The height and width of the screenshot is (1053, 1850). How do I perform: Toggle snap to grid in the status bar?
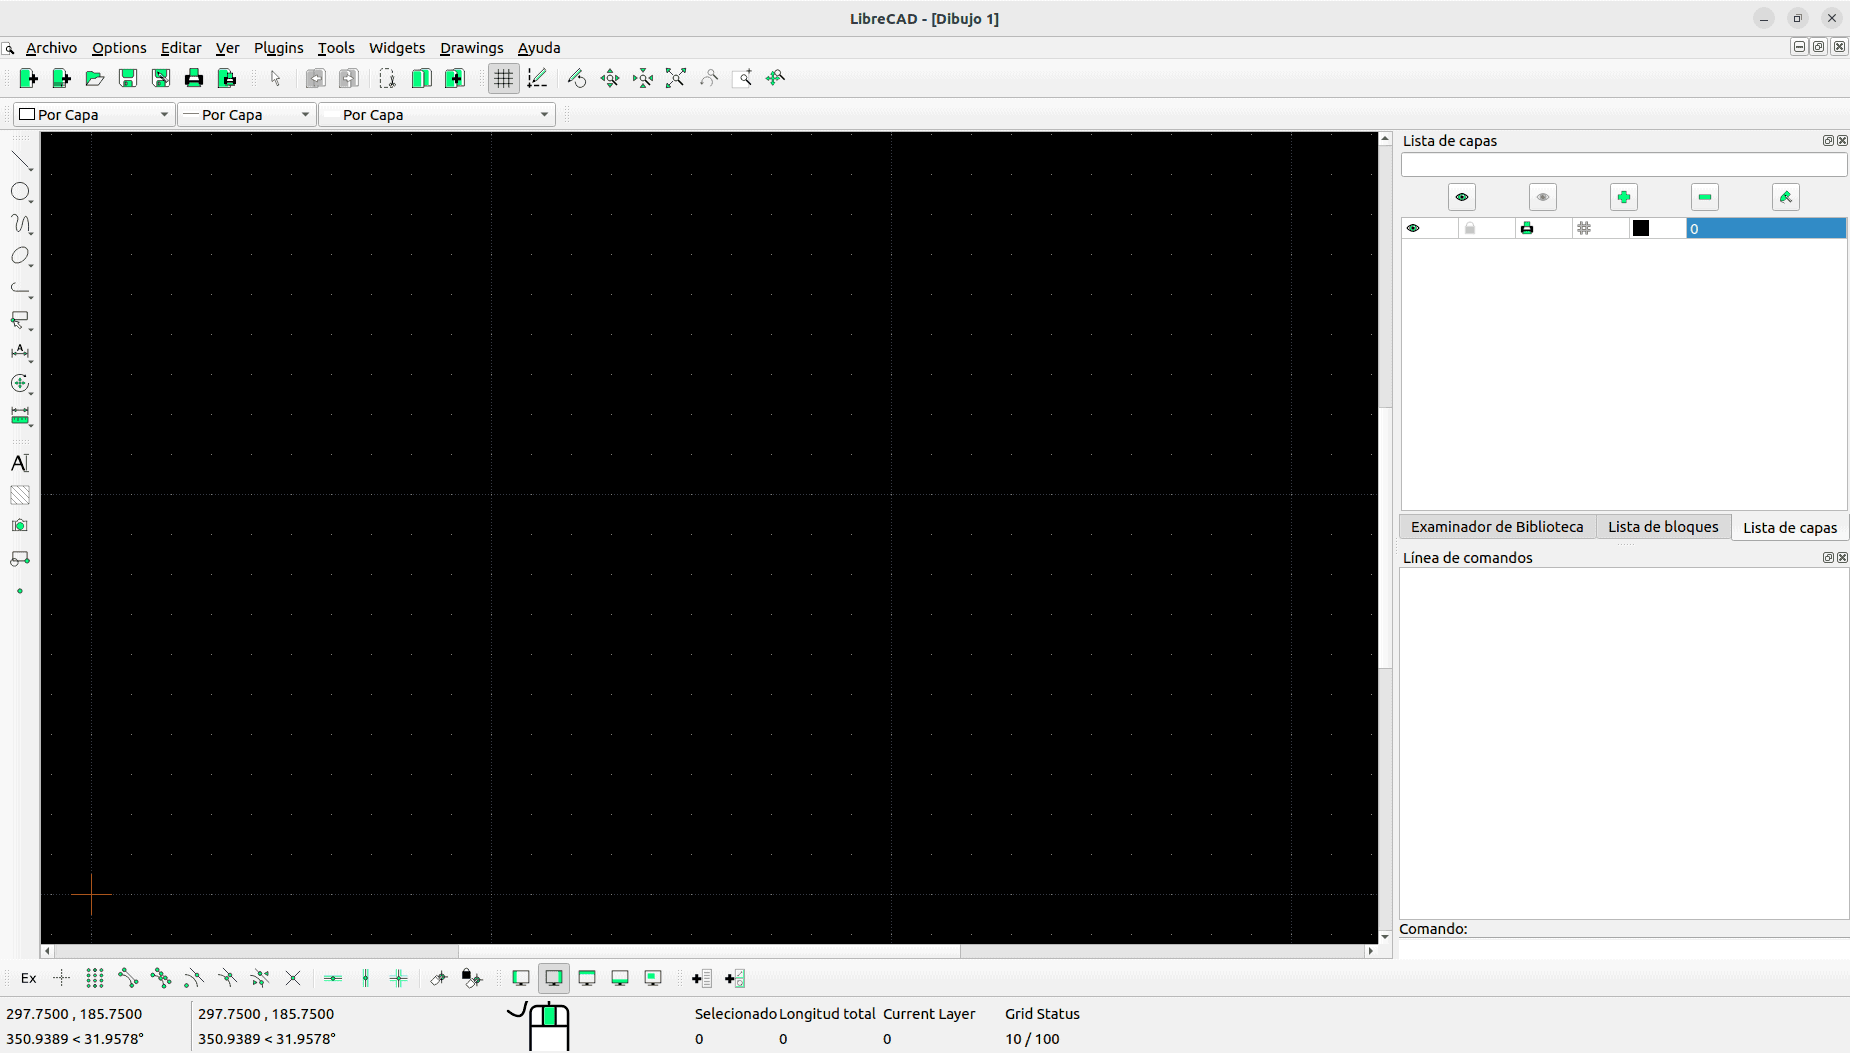tap(94, 978)
